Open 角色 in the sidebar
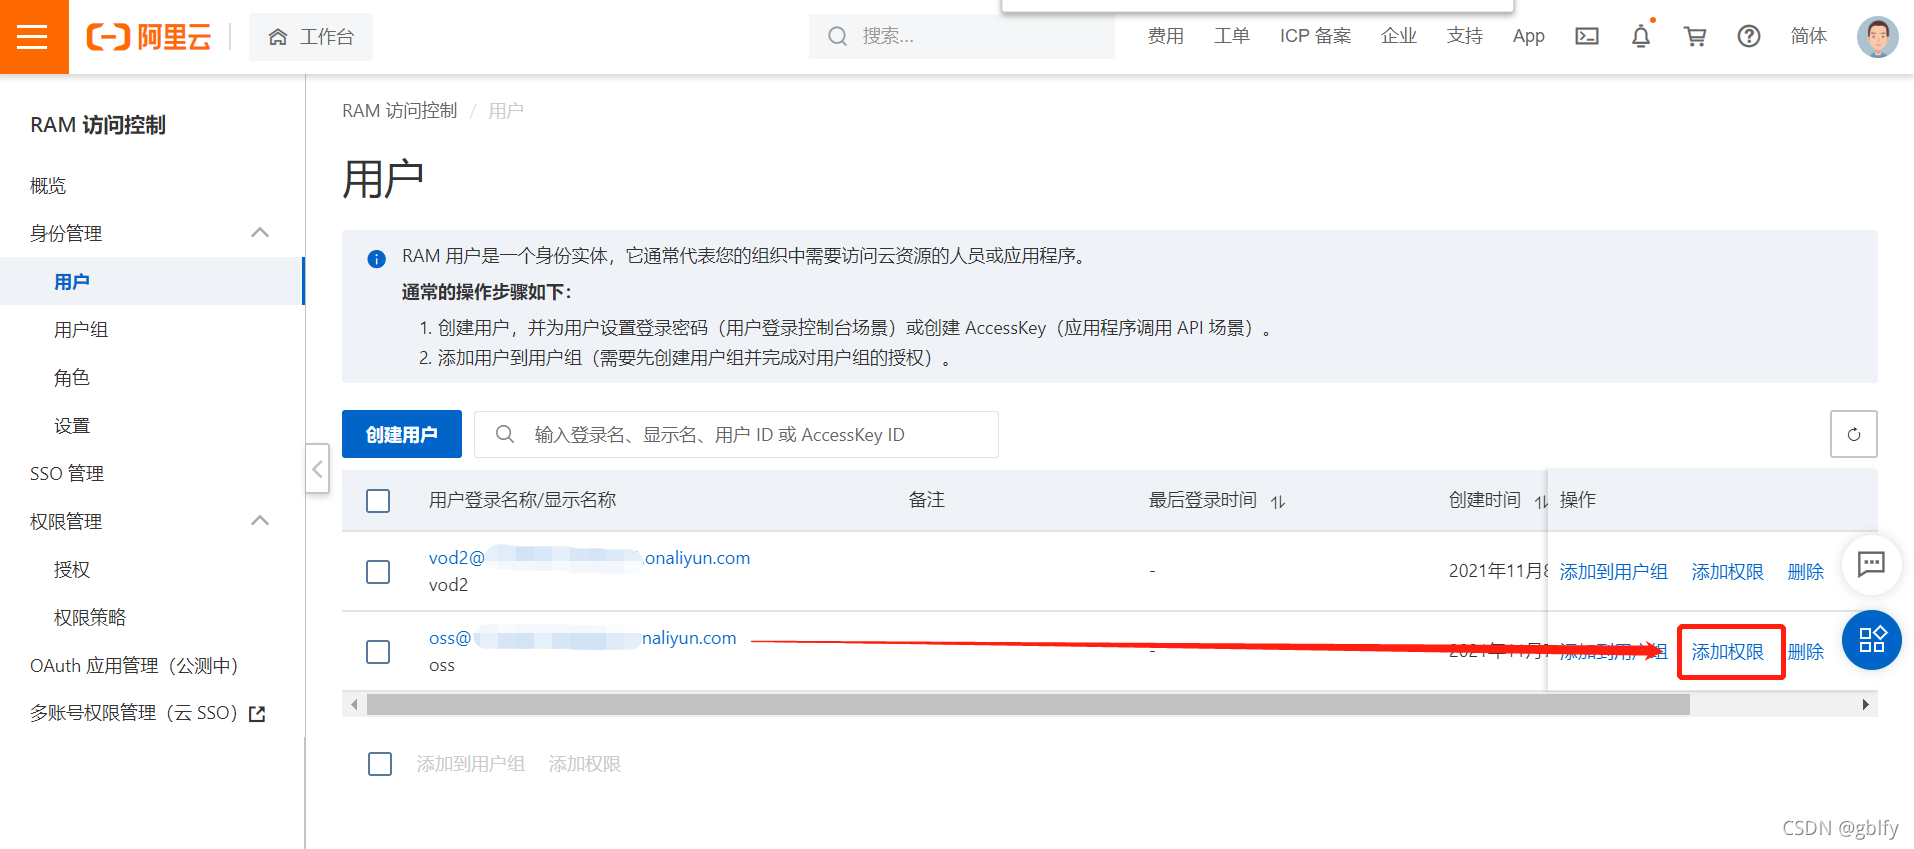This screenshot has width=1914, height=849. pos(72,378)
